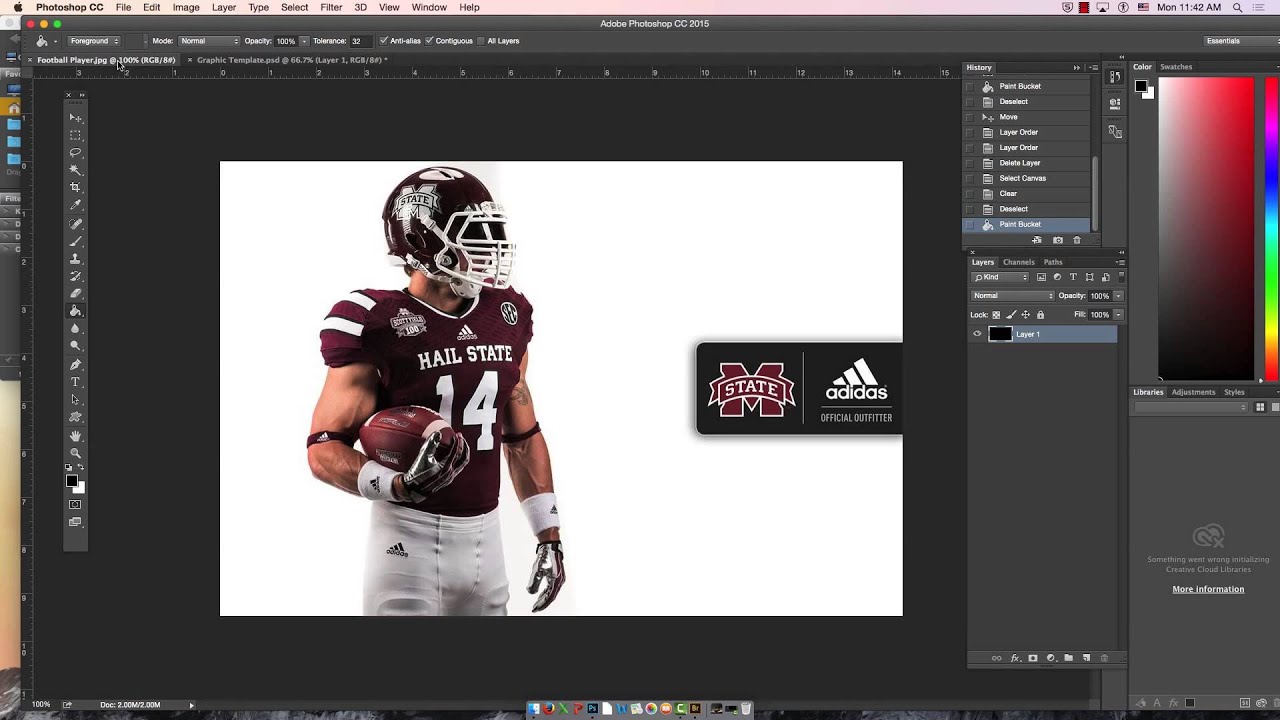Select the Dodge tool
The width and height of the screenshot is (1280, 720).
75,346
